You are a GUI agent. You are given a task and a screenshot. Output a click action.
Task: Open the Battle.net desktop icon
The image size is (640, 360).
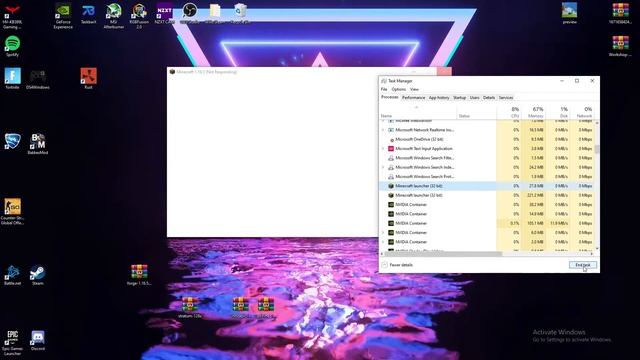pyautogui.click(x=13, y=274)
